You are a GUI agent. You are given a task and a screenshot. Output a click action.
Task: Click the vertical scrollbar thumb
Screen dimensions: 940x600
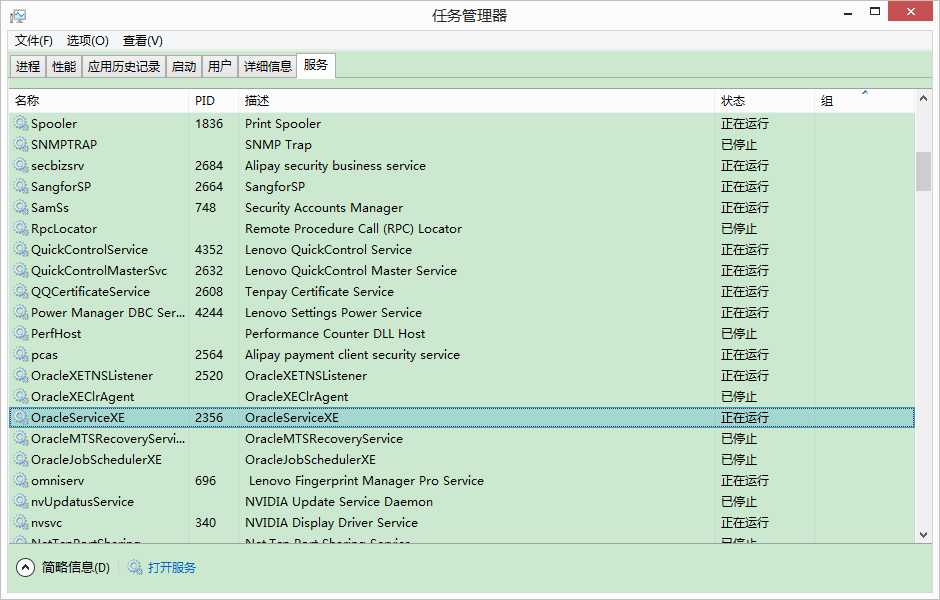point(923,171)
